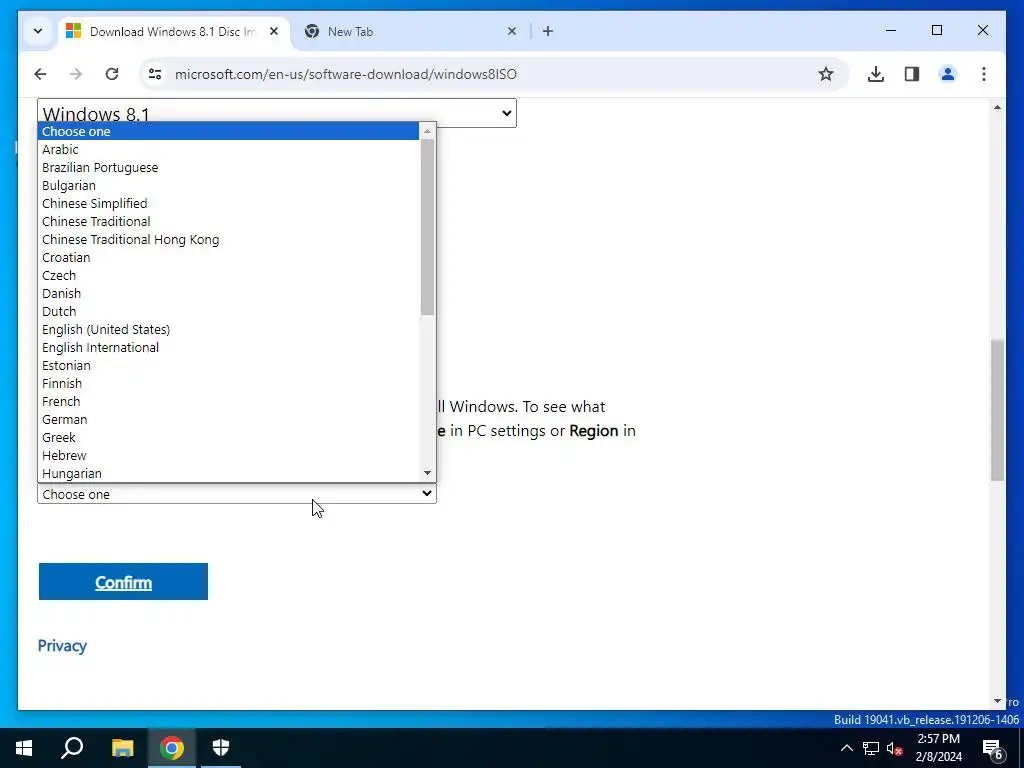Click the Confirm button

pyautogui.click(x=123, y=581)
